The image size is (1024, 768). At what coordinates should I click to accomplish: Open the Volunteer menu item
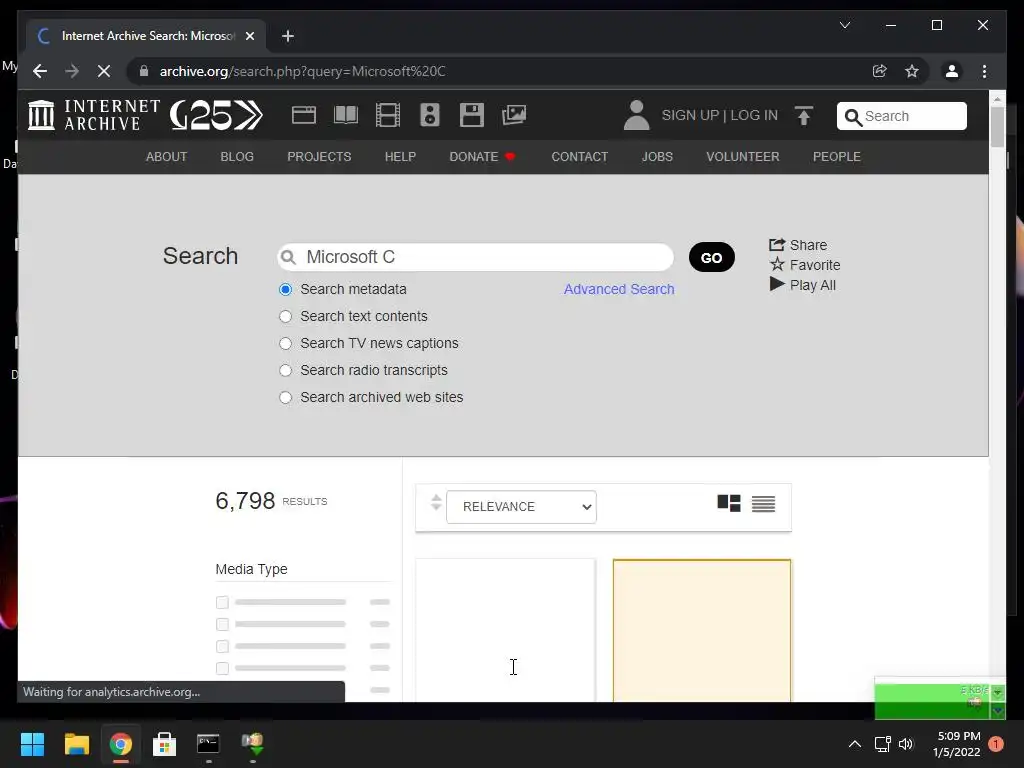tap(743, 157)
